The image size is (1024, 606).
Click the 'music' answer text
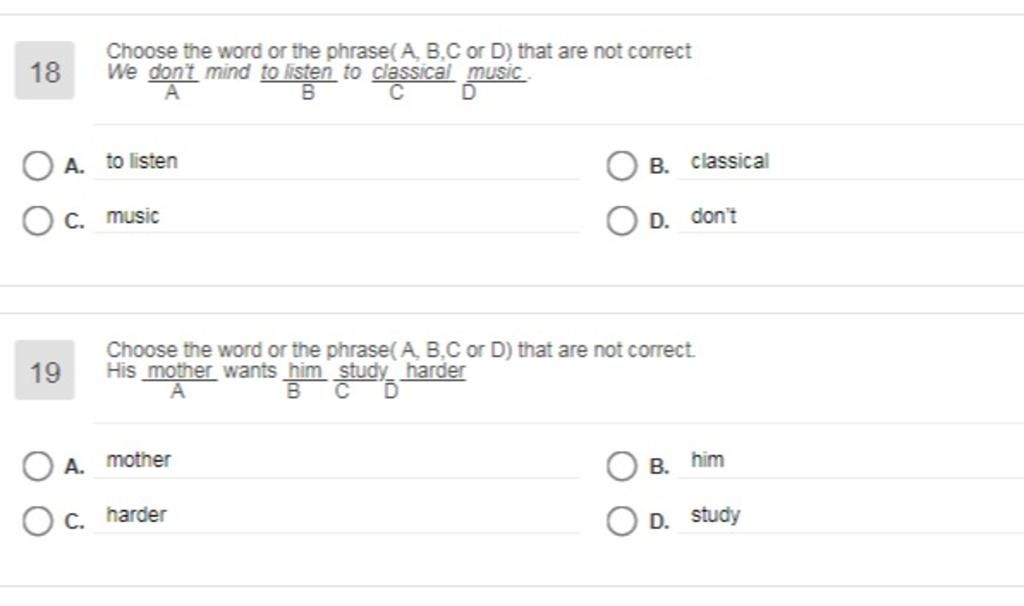133,216
